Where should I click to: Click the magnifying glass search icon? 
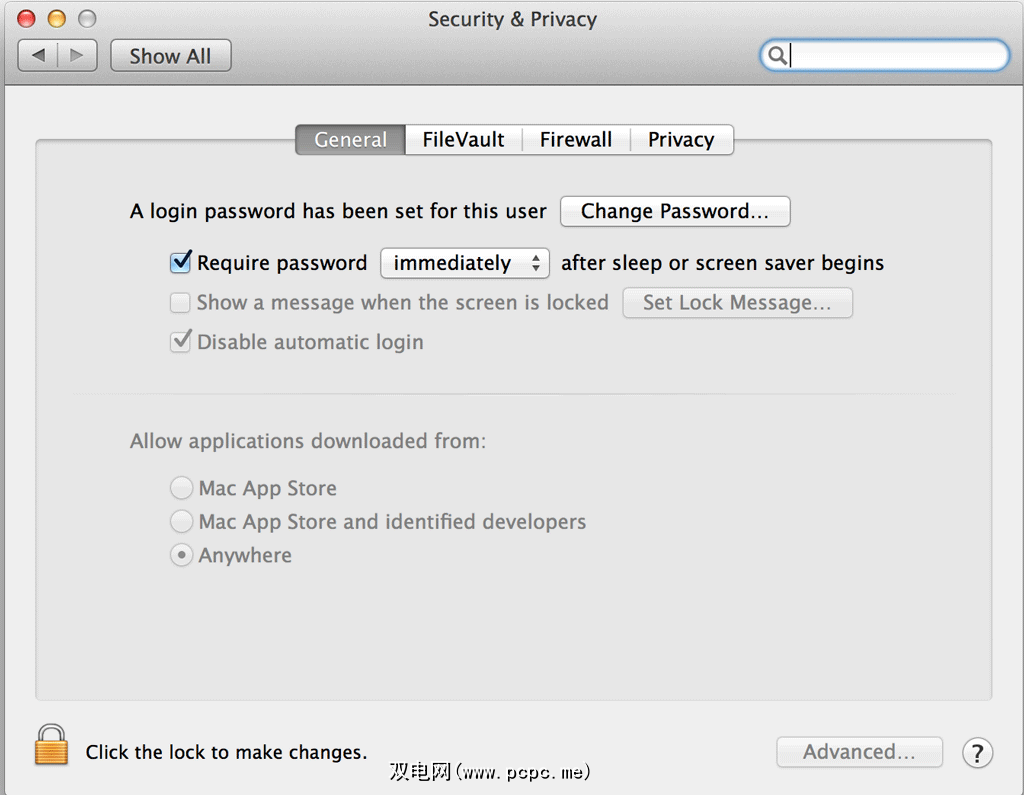[776, 56]
